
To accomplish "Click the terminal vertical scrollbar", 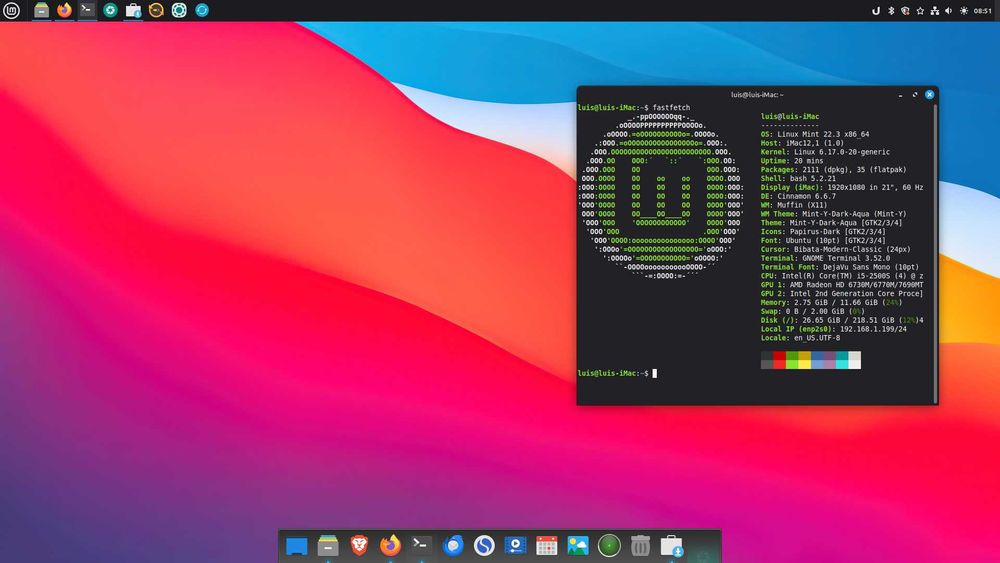I will [935, 254].
